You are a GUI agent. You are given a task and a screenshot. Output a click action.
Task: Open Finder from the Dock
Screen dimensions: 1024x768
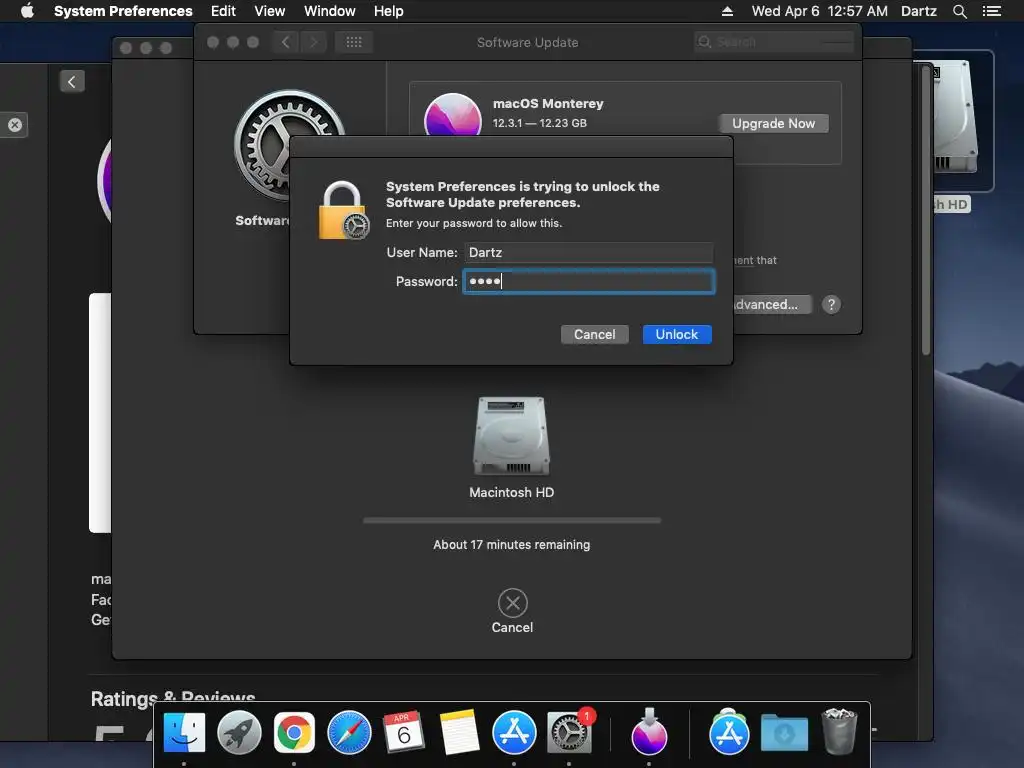click(x=184, y=733)
